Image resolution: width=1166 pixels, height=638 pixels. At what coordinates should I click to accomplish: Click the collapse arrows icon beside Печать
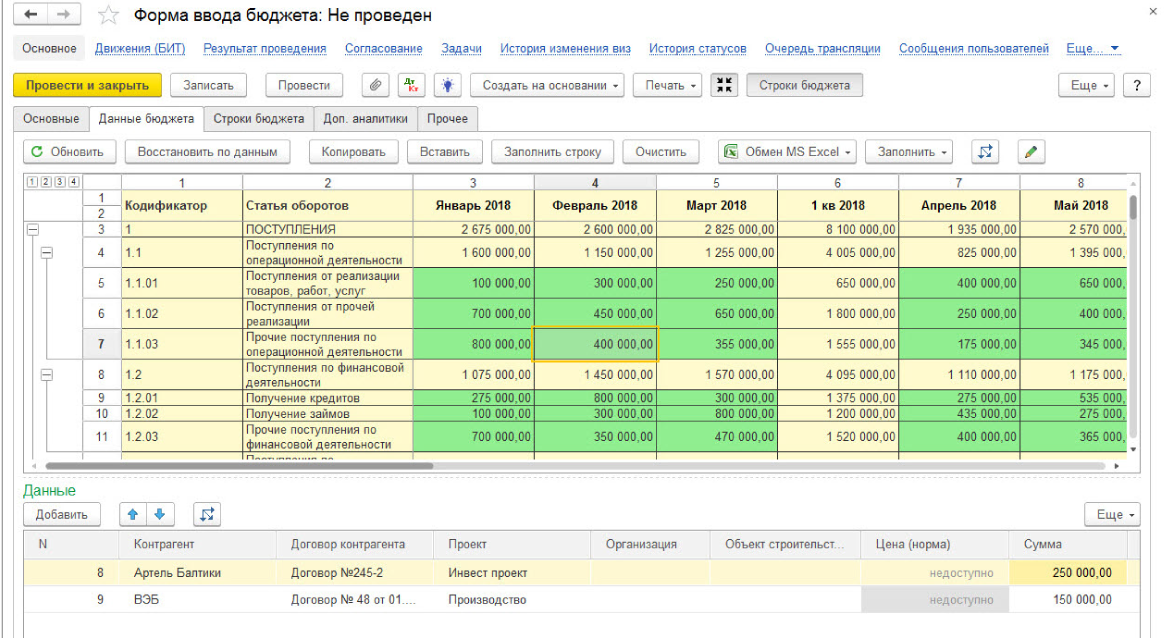[724, 86]
